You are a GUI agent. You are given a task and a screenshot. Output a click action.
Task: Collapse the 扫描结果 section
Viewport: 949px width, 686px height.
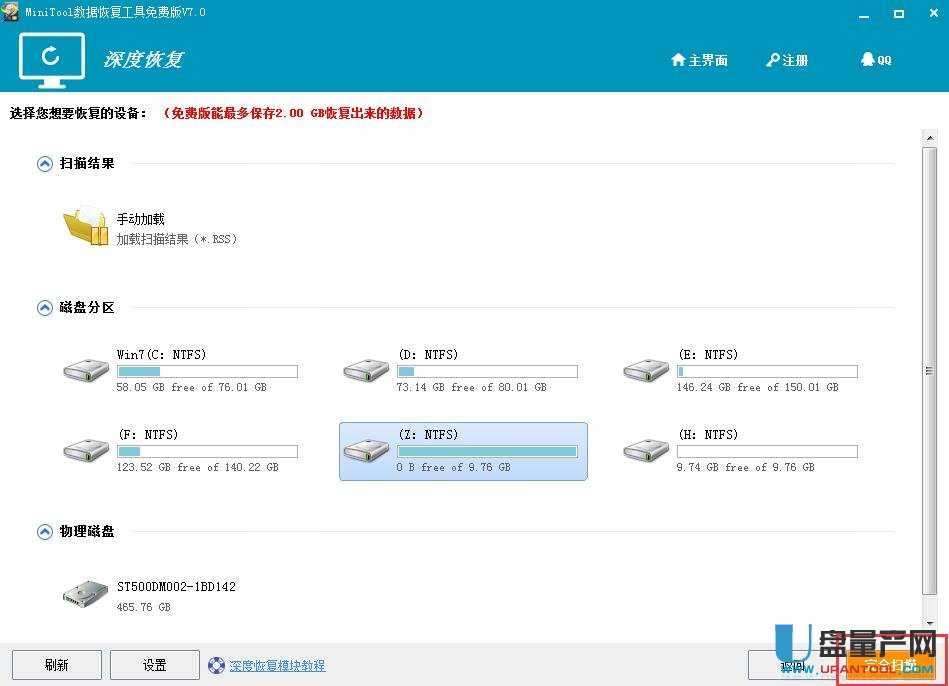coord(44,163)
